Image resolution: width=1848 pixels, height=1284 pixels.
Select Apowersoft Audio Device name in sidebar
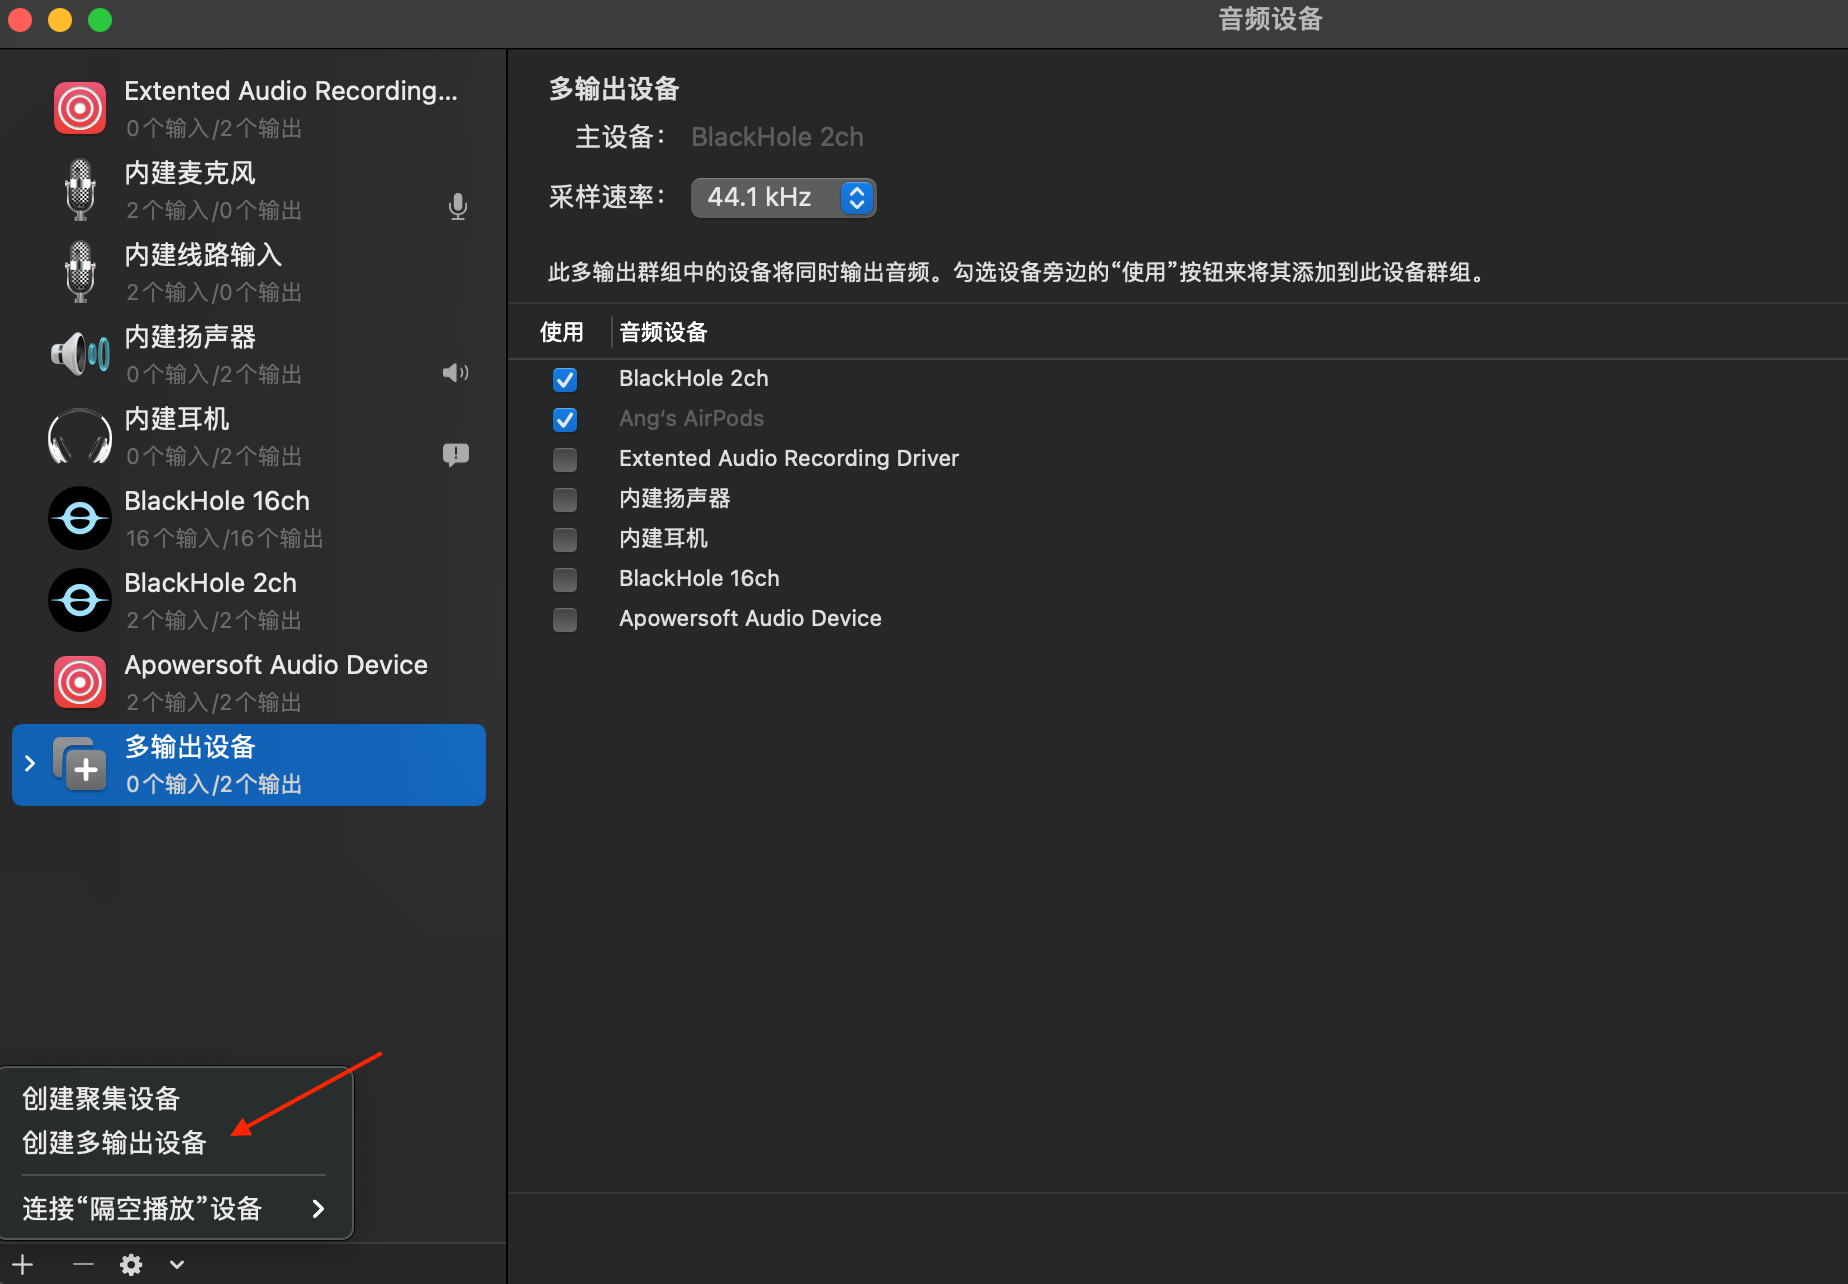[x=276, y=665]
